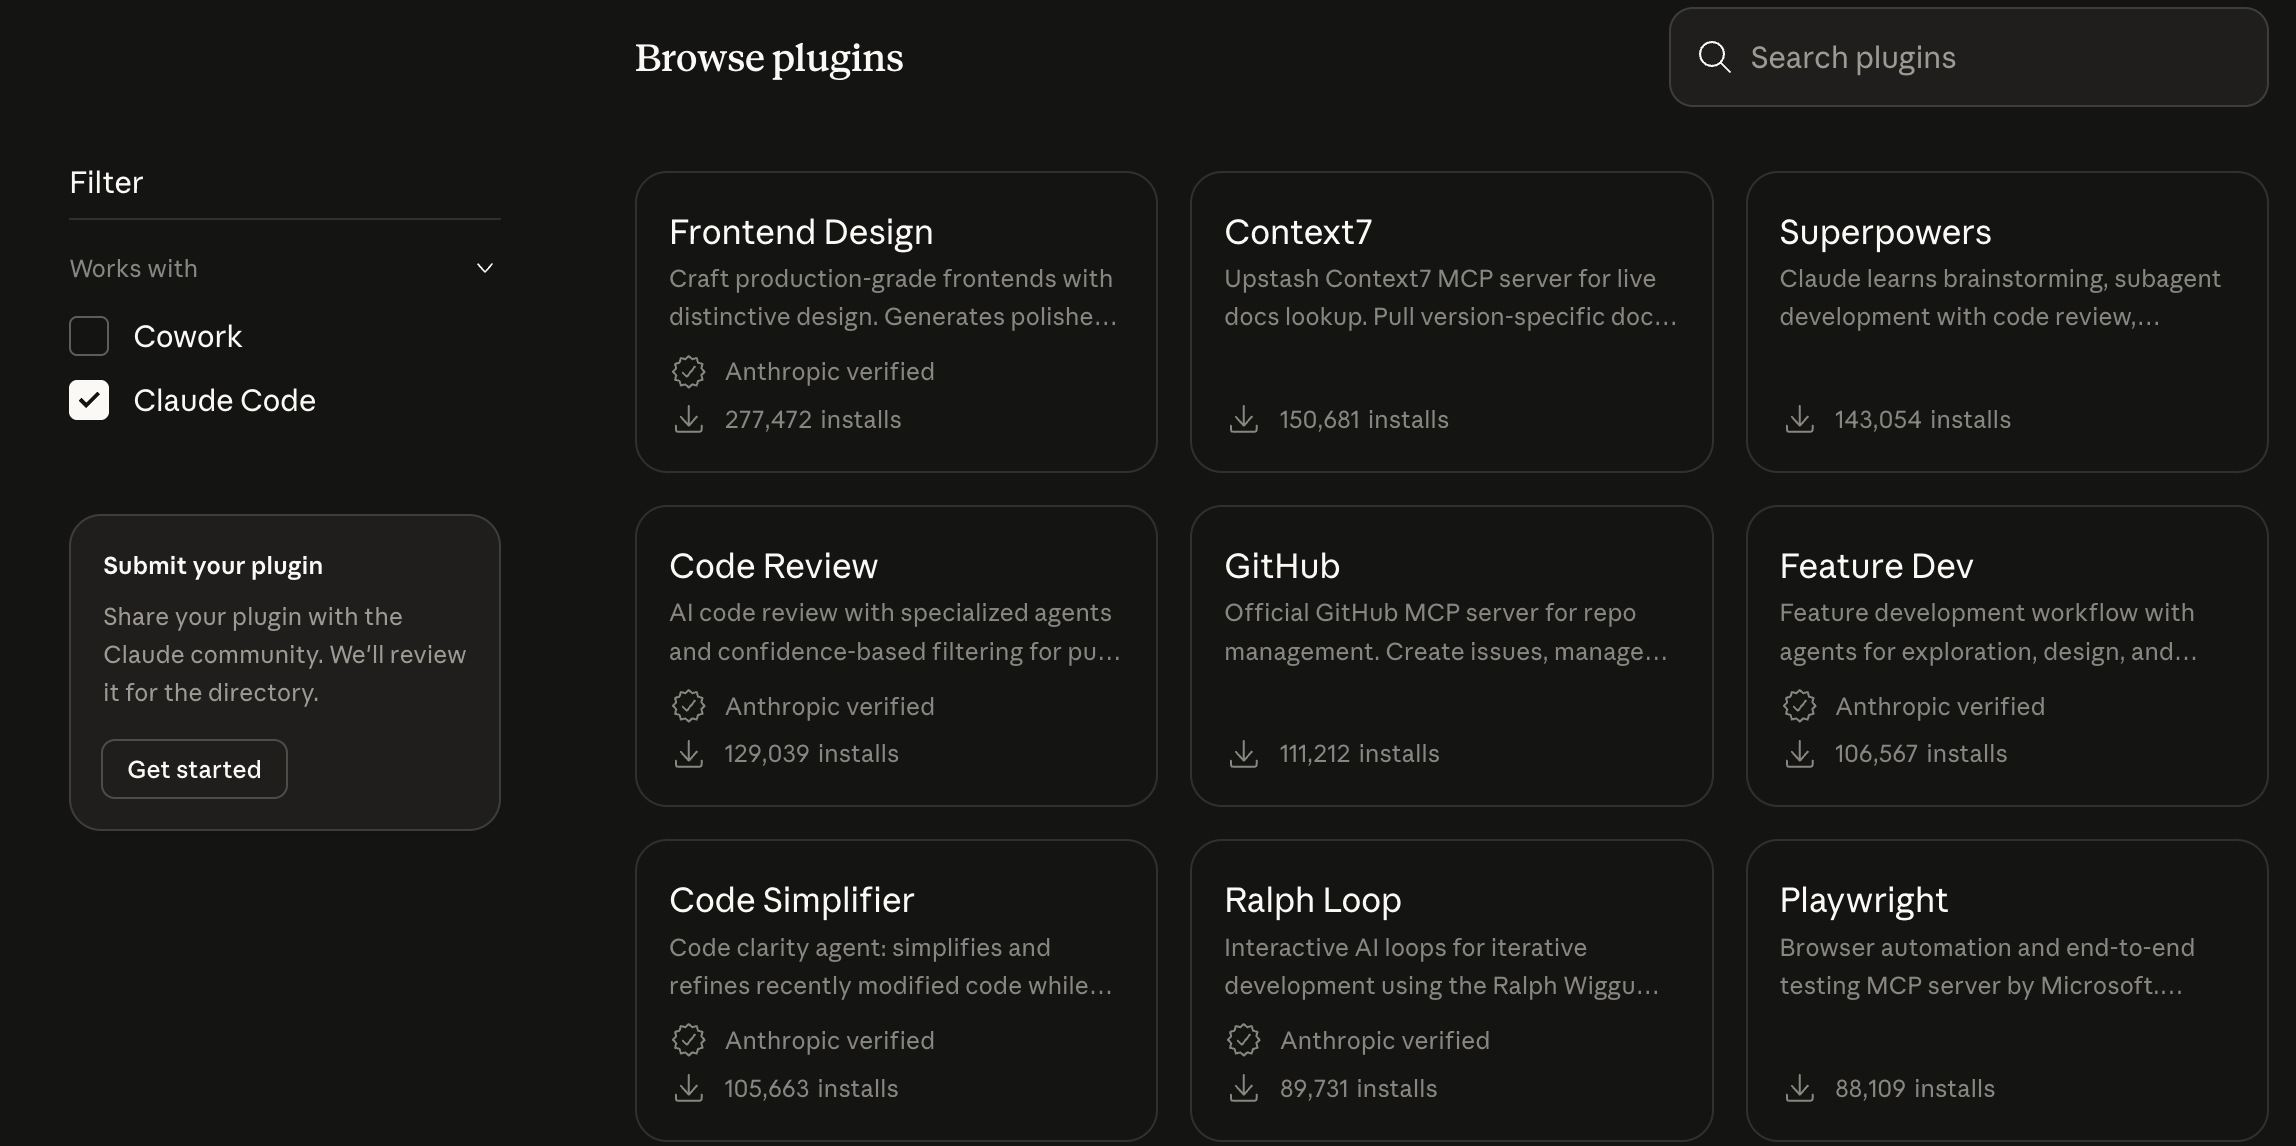Click the installs icon on the Playwright card
The height and width of the screenshot is (1146, 2296).
(x=1800, y=1089)
